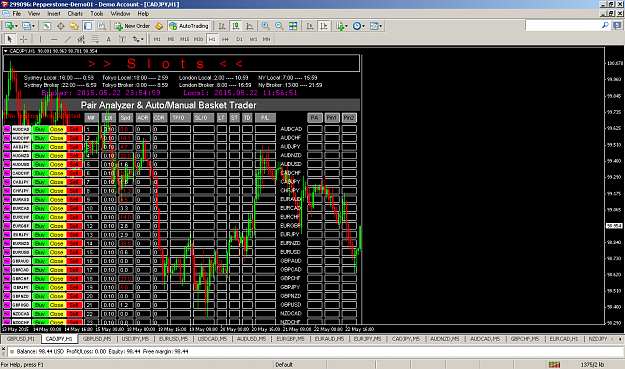The height and width of the screenshot is (369, 625).
Task: Open the File menu
Action: tap(17, 14)
